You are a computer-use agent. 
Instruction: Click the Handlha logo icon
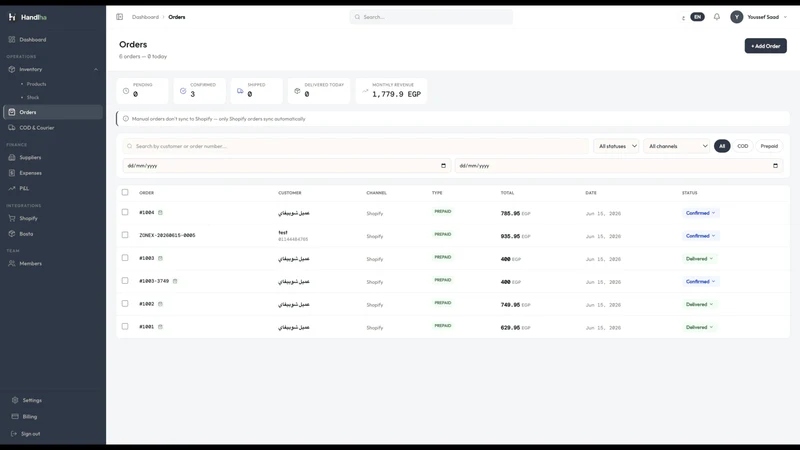pyautogui.click(x=12, y=17)
